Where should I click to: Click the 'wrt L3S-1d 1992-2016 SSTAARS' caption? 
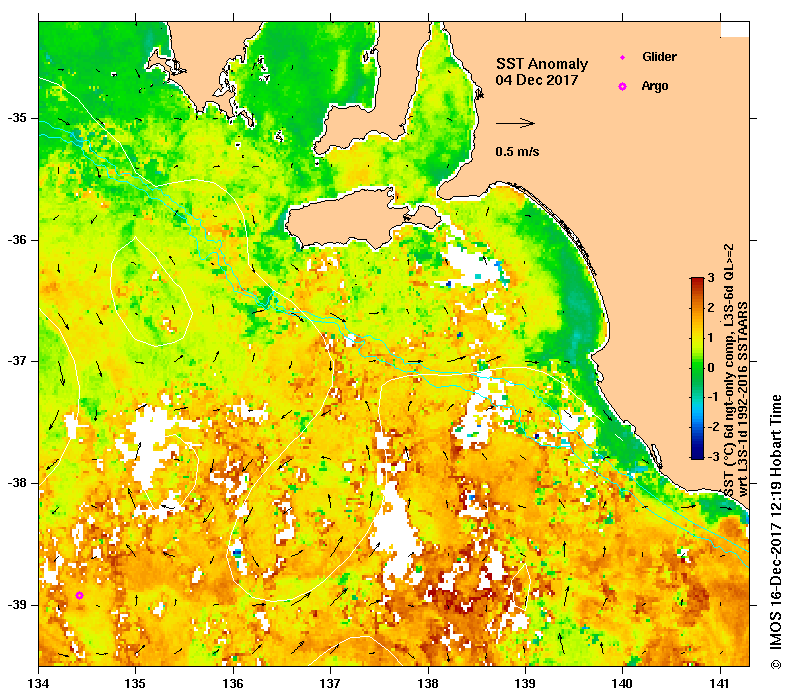[743, 399]
